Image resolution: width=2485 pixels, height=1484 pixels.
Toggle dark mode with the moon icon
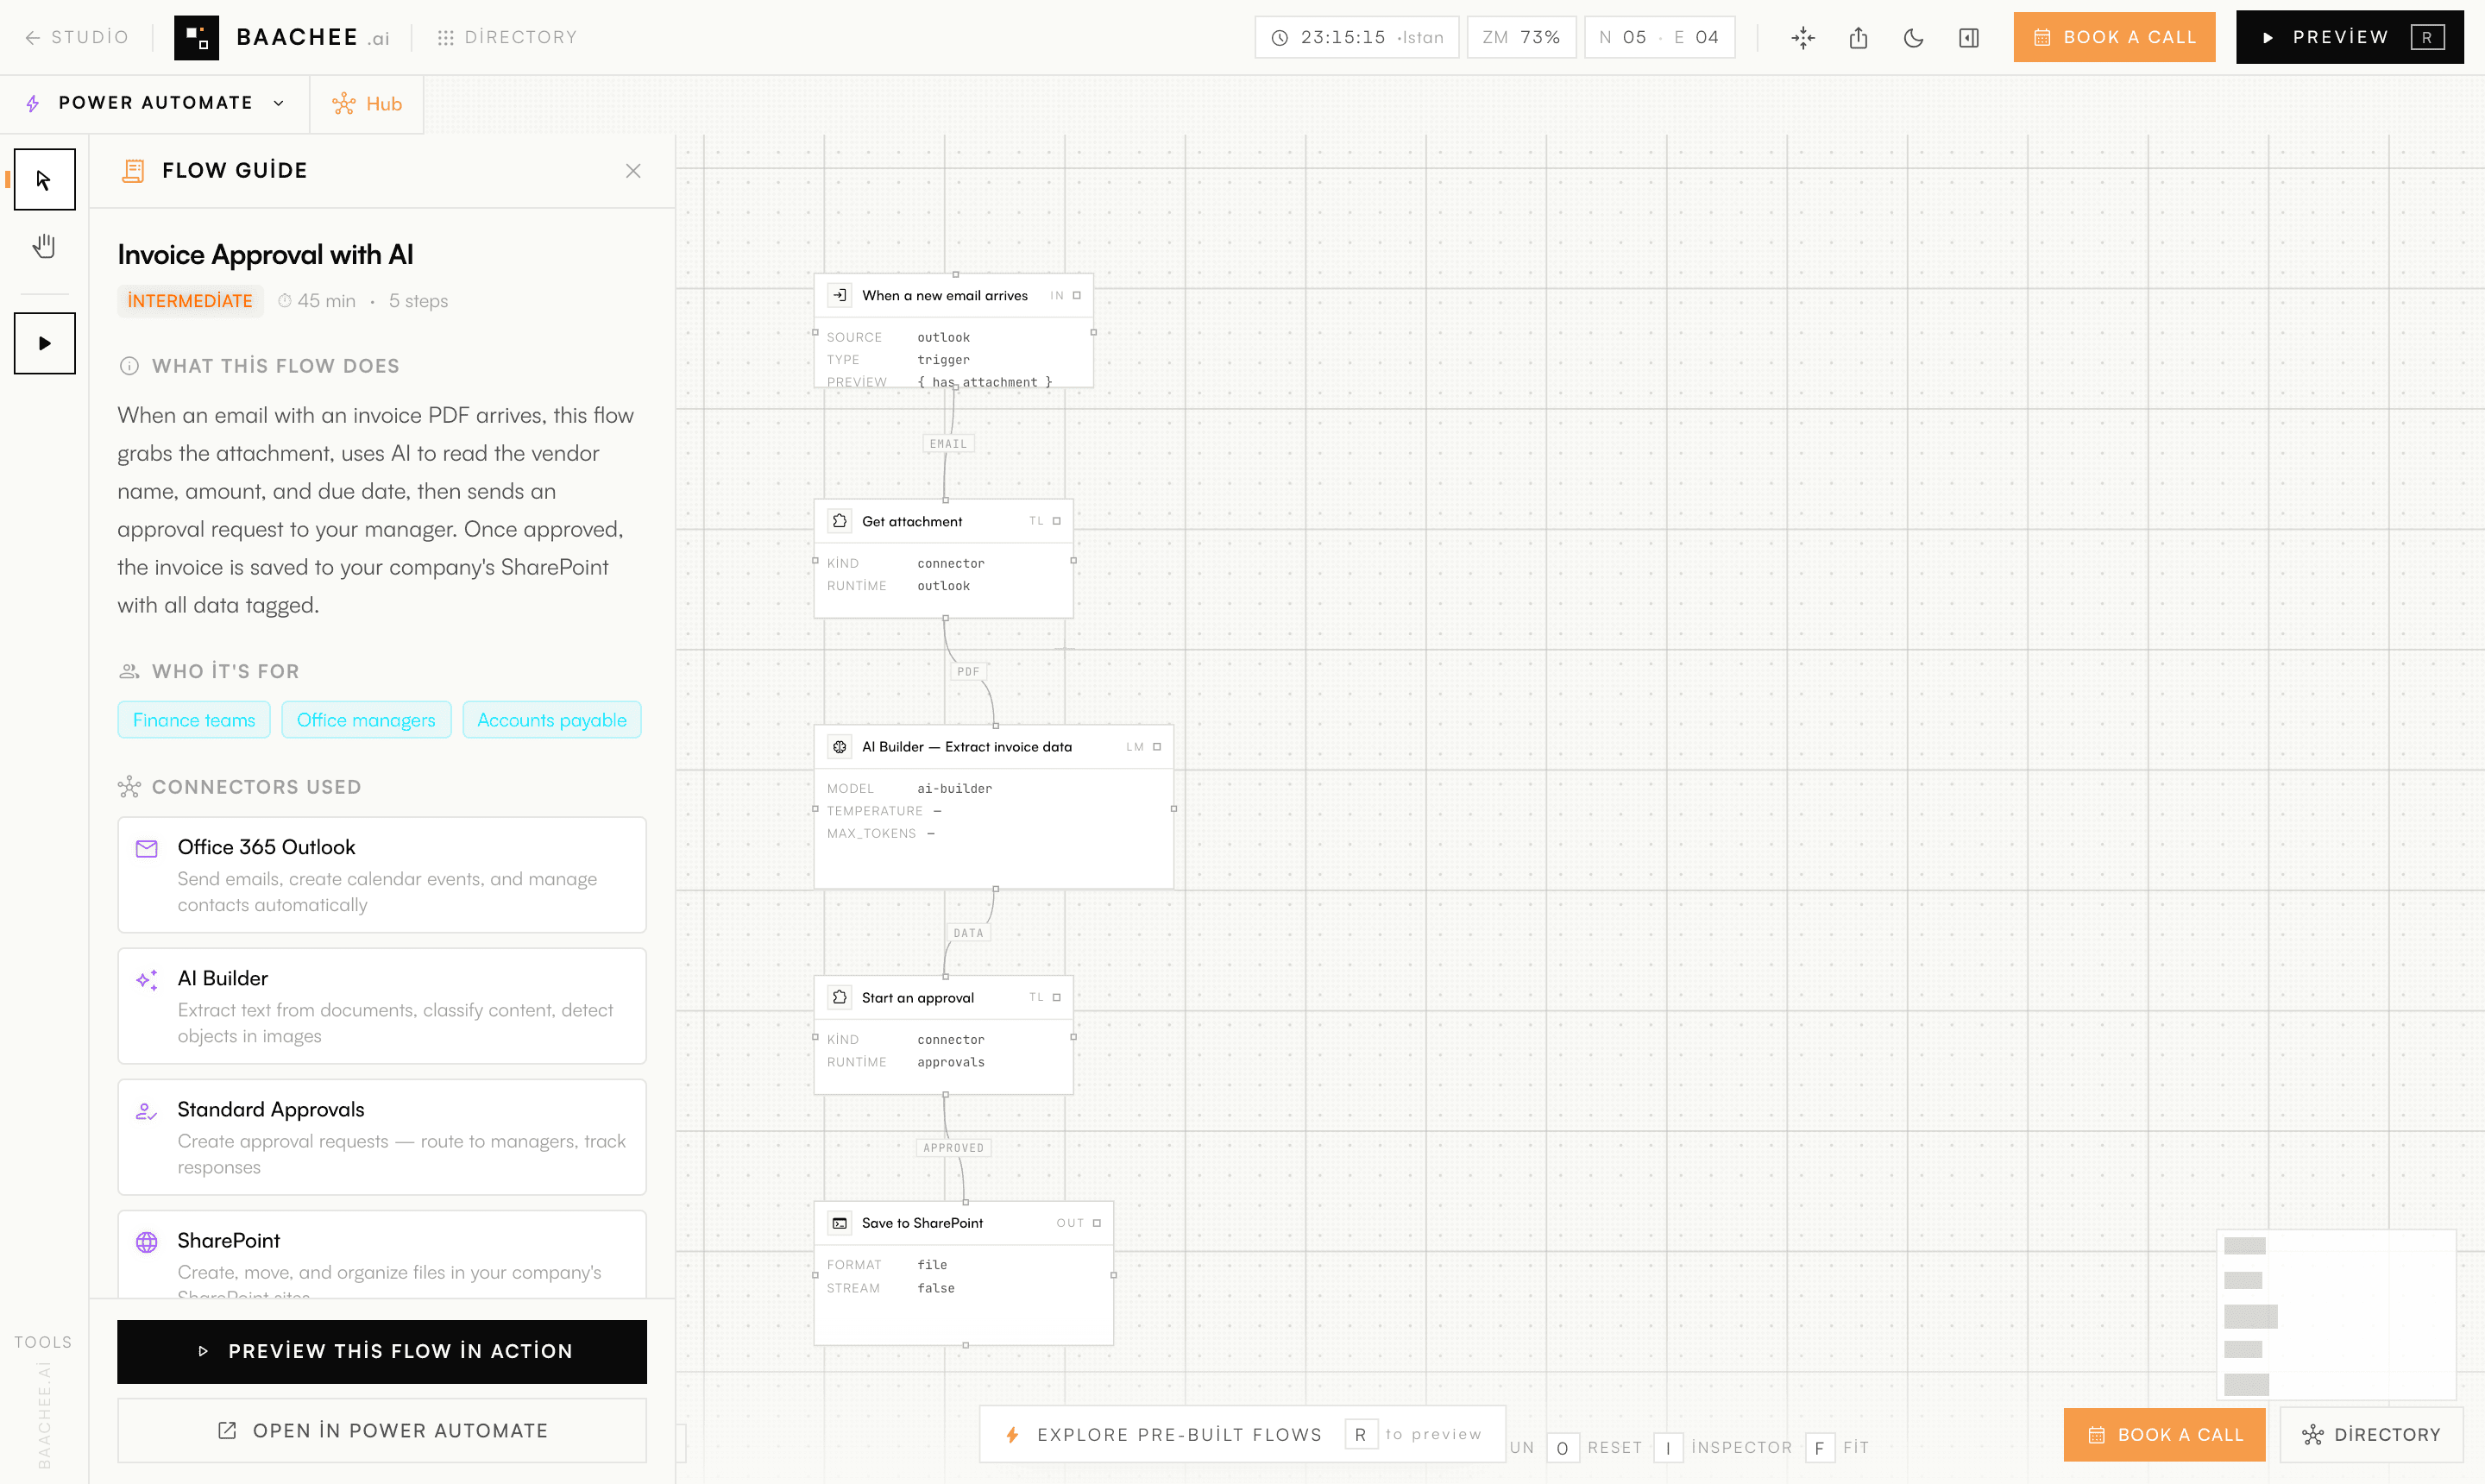[1913, 38]
